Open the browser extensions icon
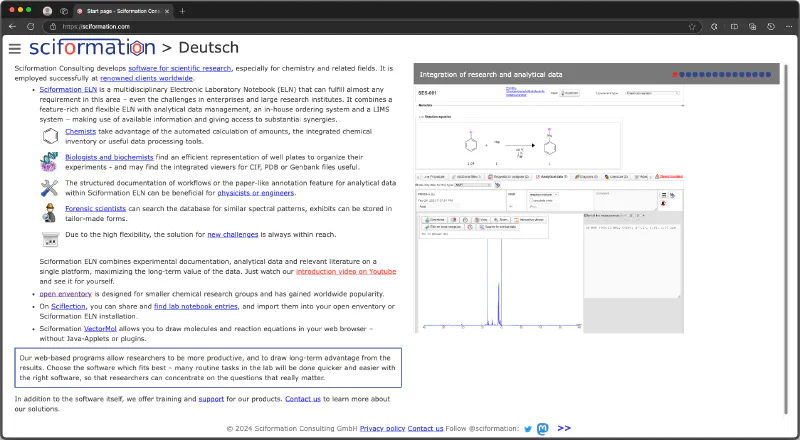This screenshot has height=440, width=800. click(x=714, y=27)
